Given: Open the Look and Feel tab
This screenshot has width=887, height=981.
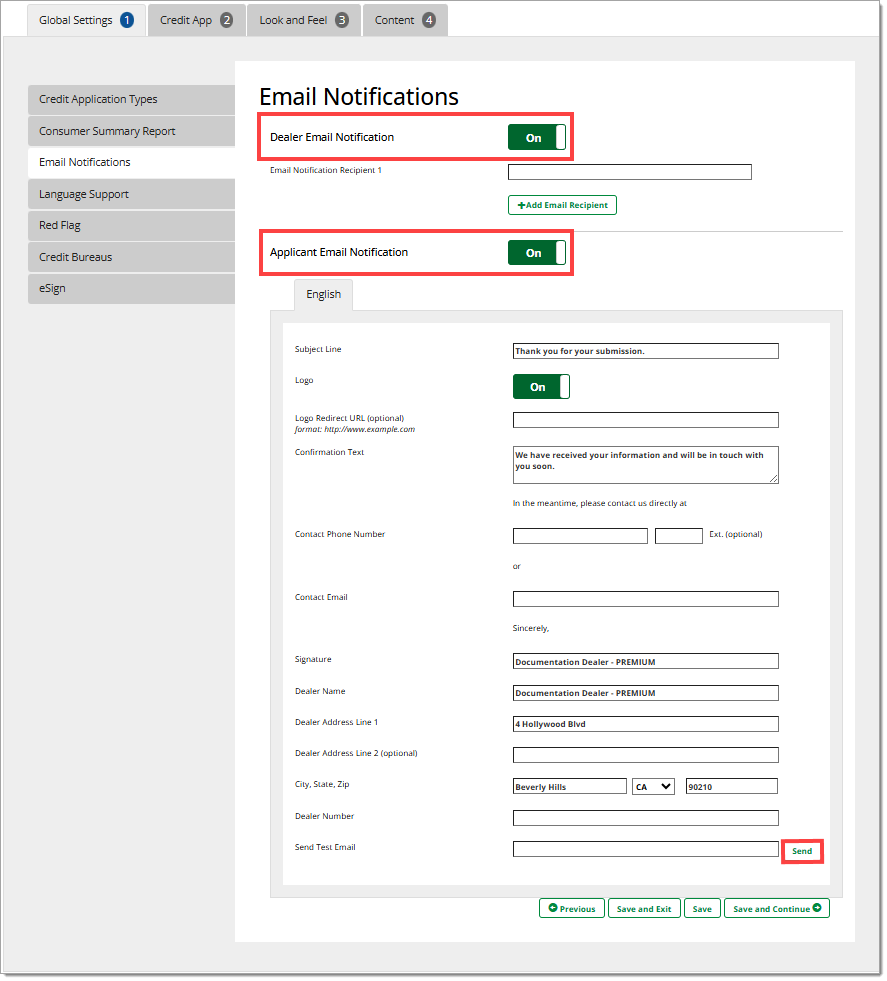Looking at the screenshot, I should click(303, 20).
